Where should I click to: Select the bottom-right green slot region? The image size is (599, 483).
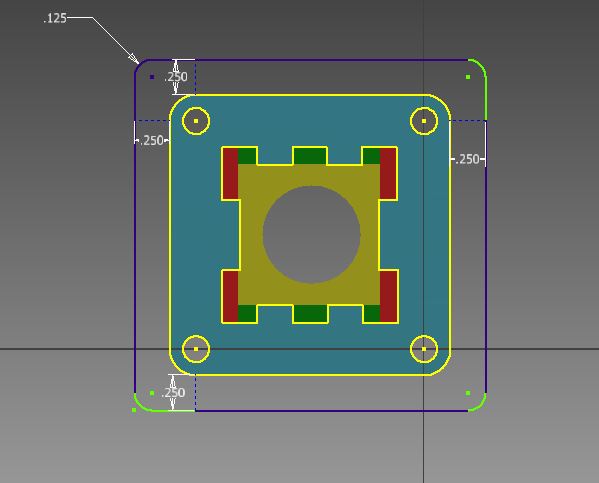(x=371, y=314)
